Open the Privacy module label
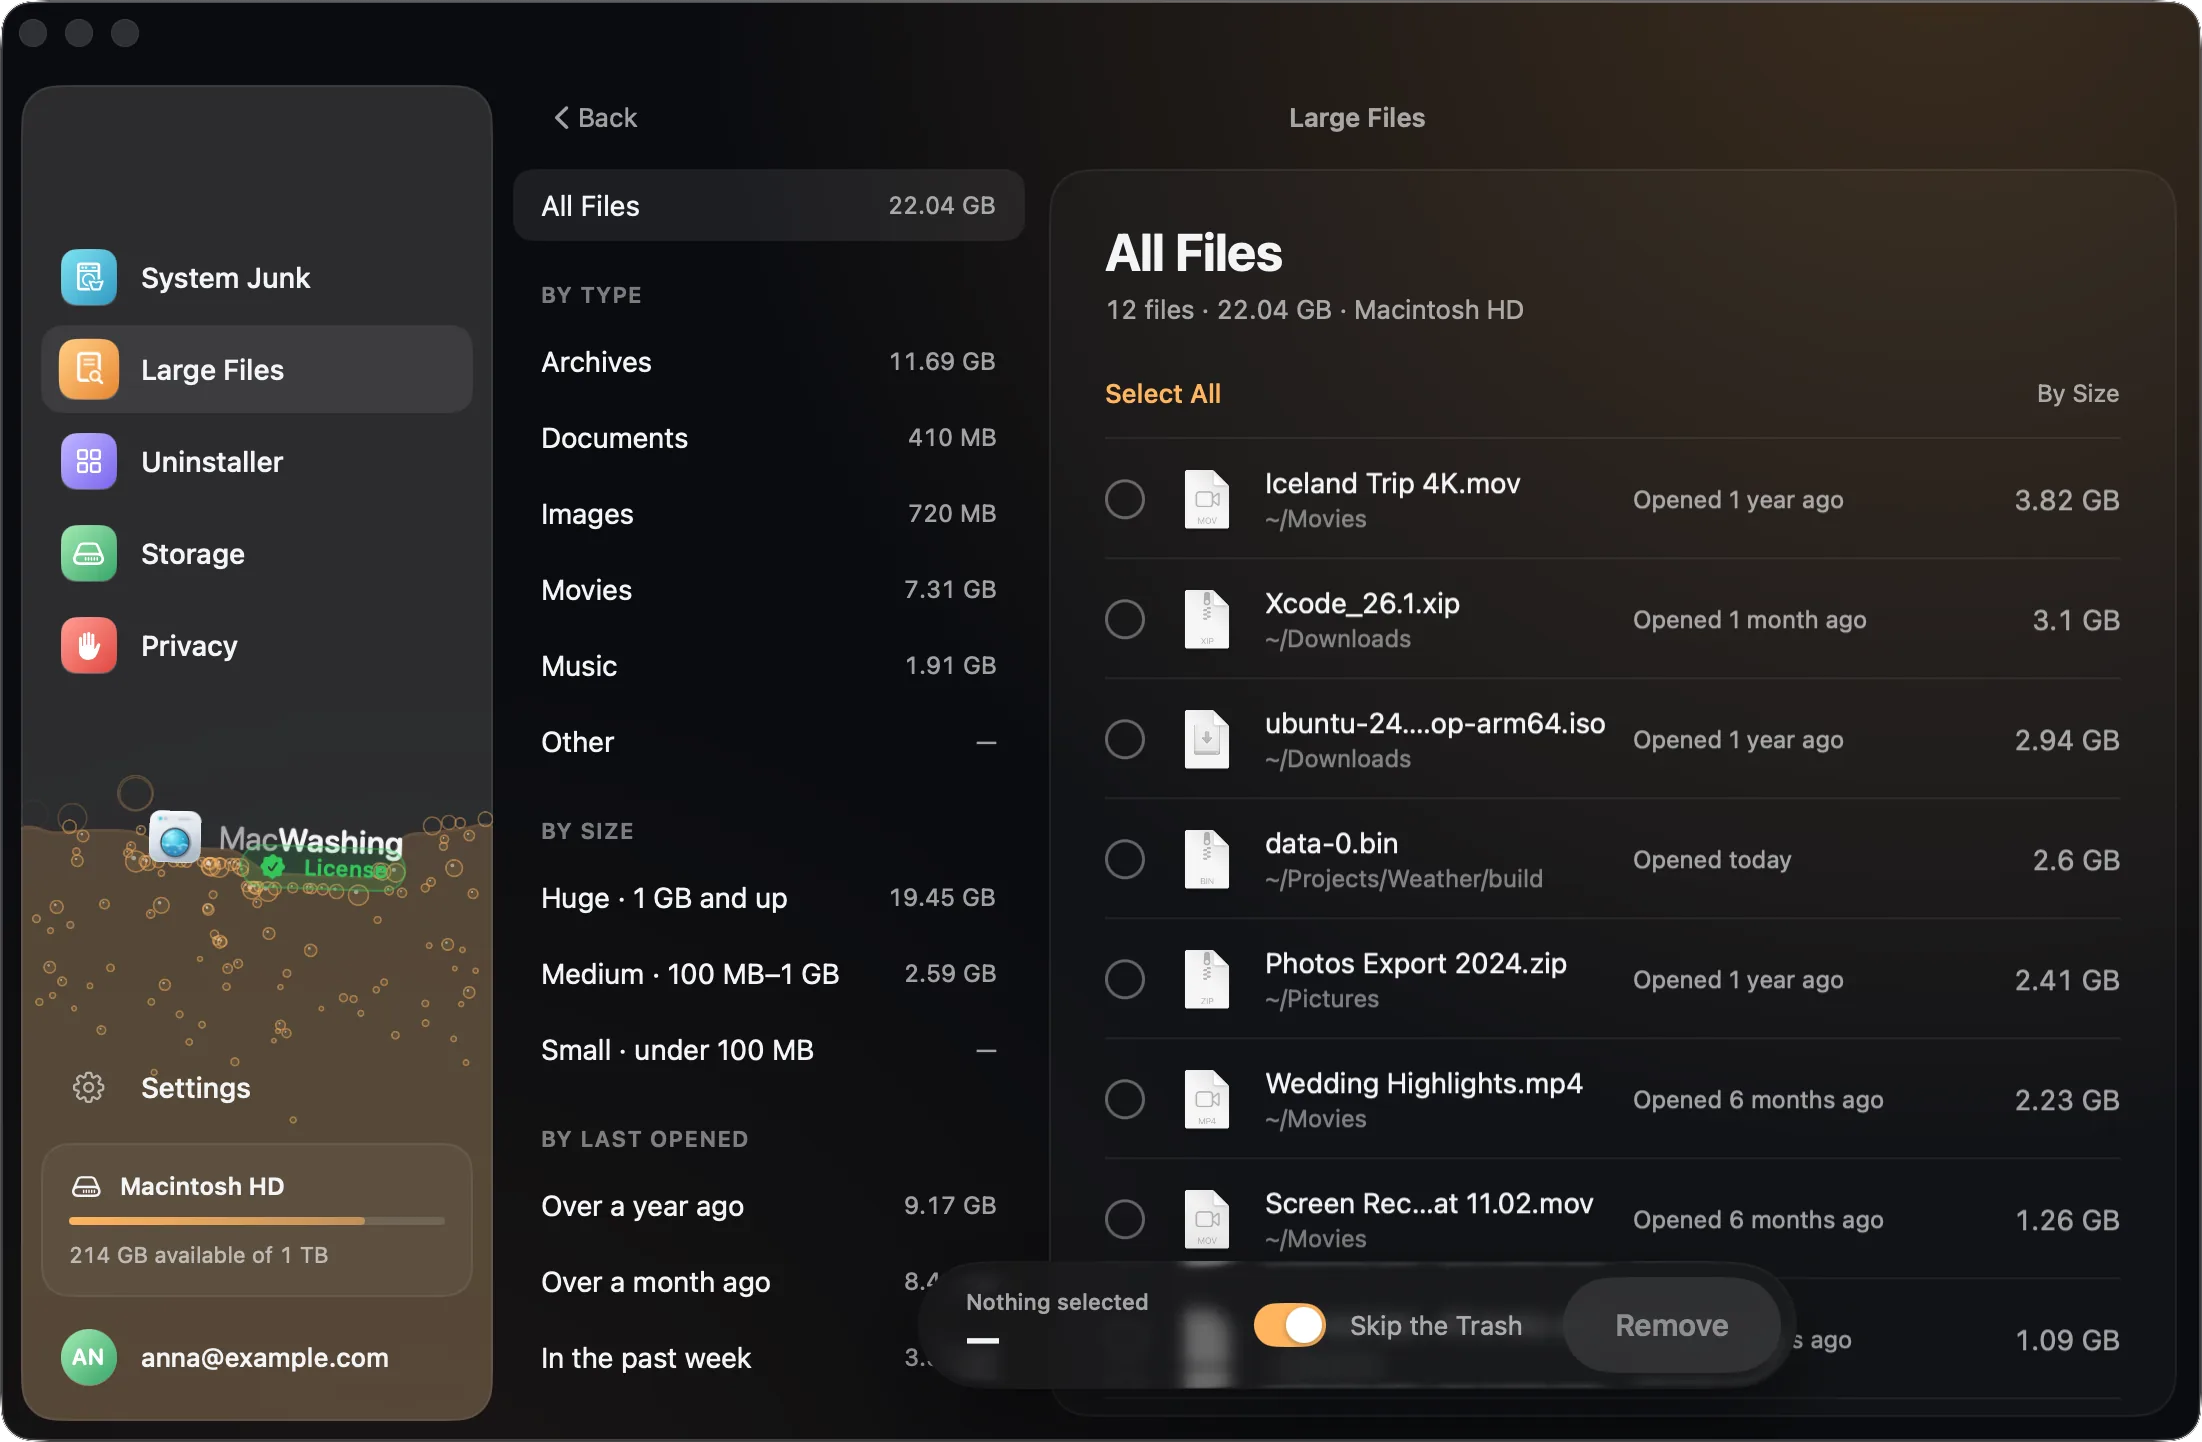The image size is (2202, 1442). pyautogui.click(x=190, y=646)
